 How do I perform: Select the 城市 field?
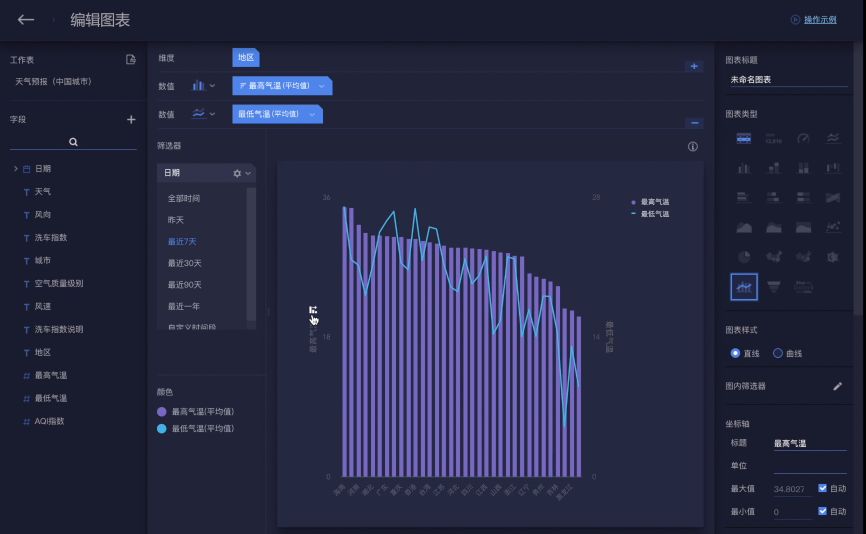tap(43, 260)
